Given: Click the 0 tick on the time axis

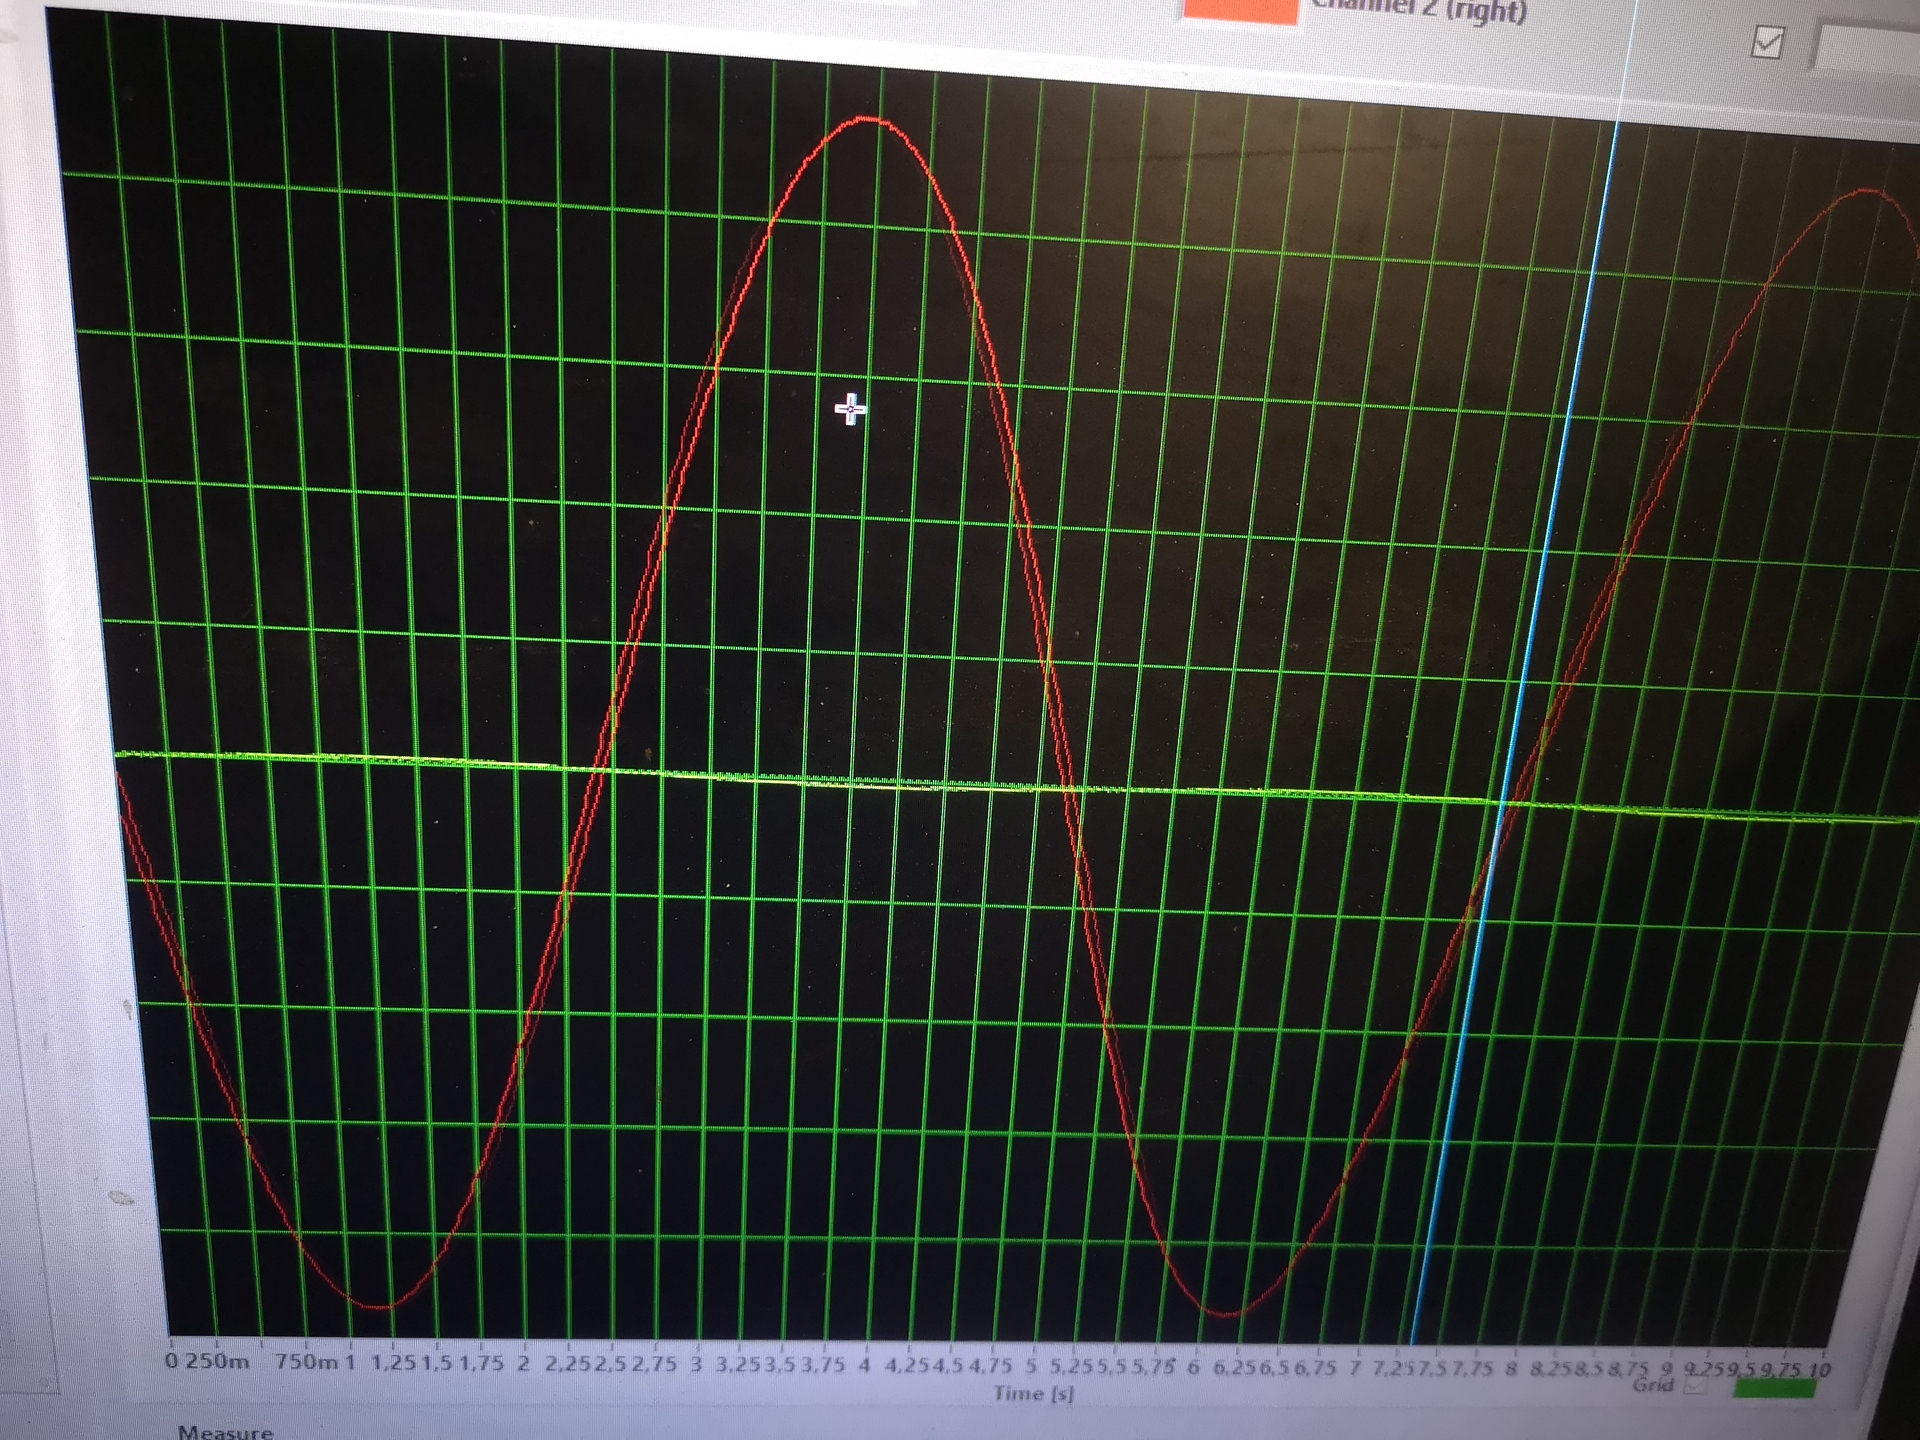Looking at the screenshot, I should coord(171,1361).
